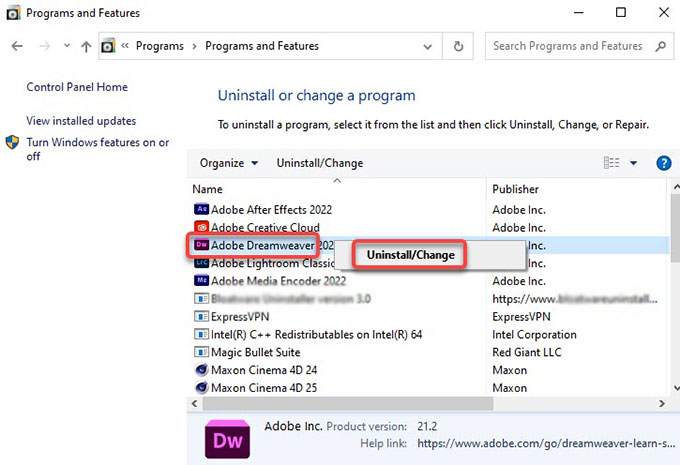Sort by the Publisher column header
This screenshot has width=680, height=465.
click(515, 189)
